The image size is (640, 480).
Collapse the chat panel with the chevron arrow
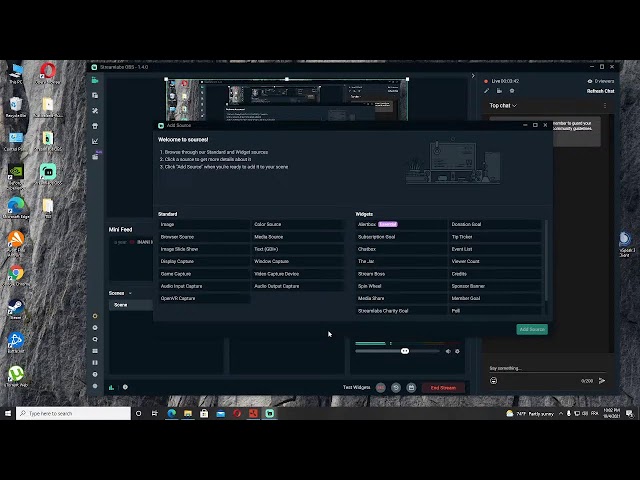[x=473, y=76]
